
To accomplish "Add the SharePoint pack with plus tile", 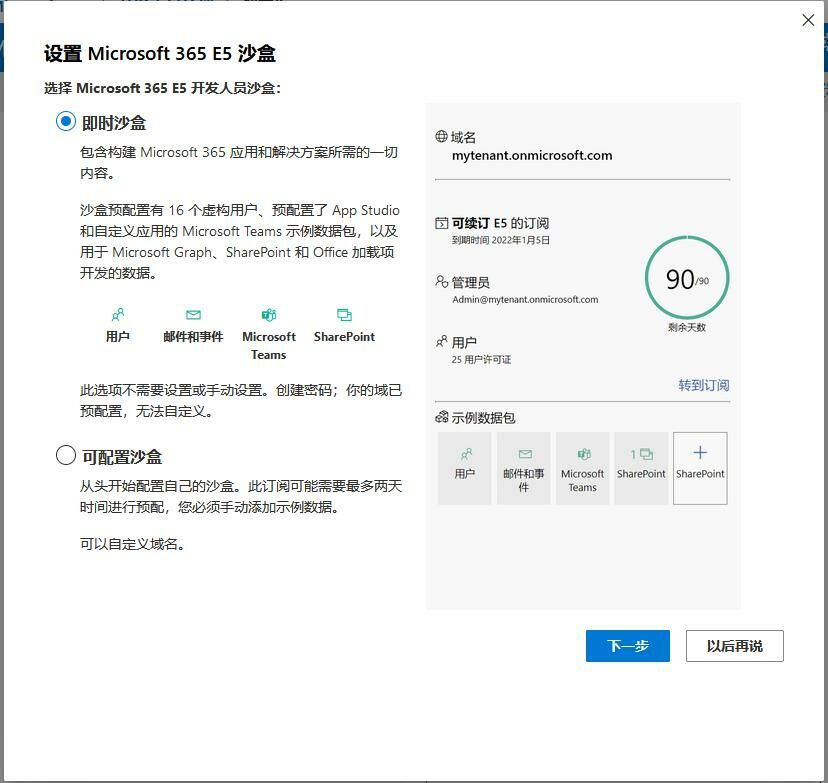I will tap(700, 468).
